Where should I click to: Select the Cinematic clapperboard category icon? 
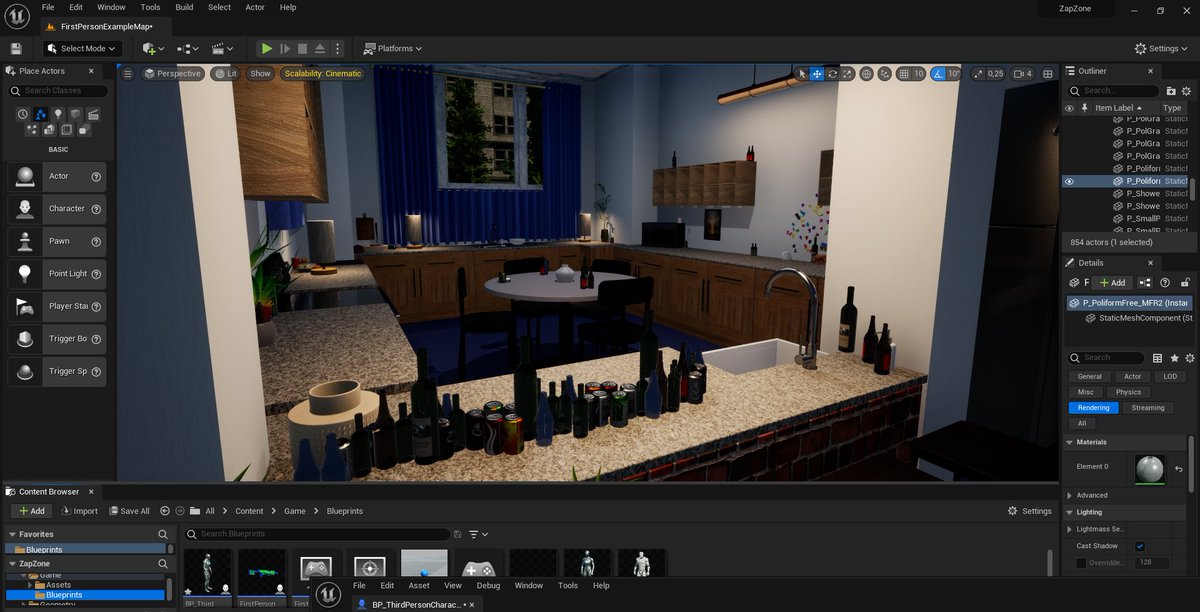coord(93,114)
